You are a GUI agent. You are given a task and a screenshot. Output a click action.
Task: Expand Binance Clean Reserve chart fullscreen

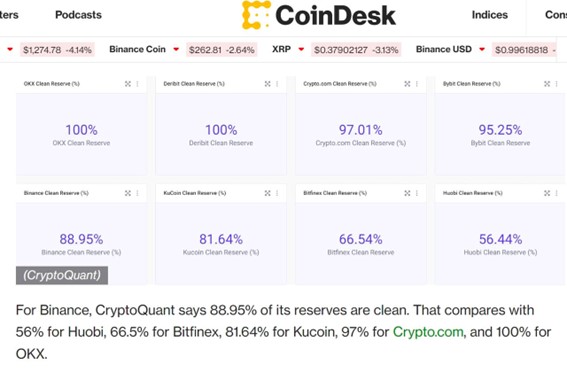click(128, 193)
